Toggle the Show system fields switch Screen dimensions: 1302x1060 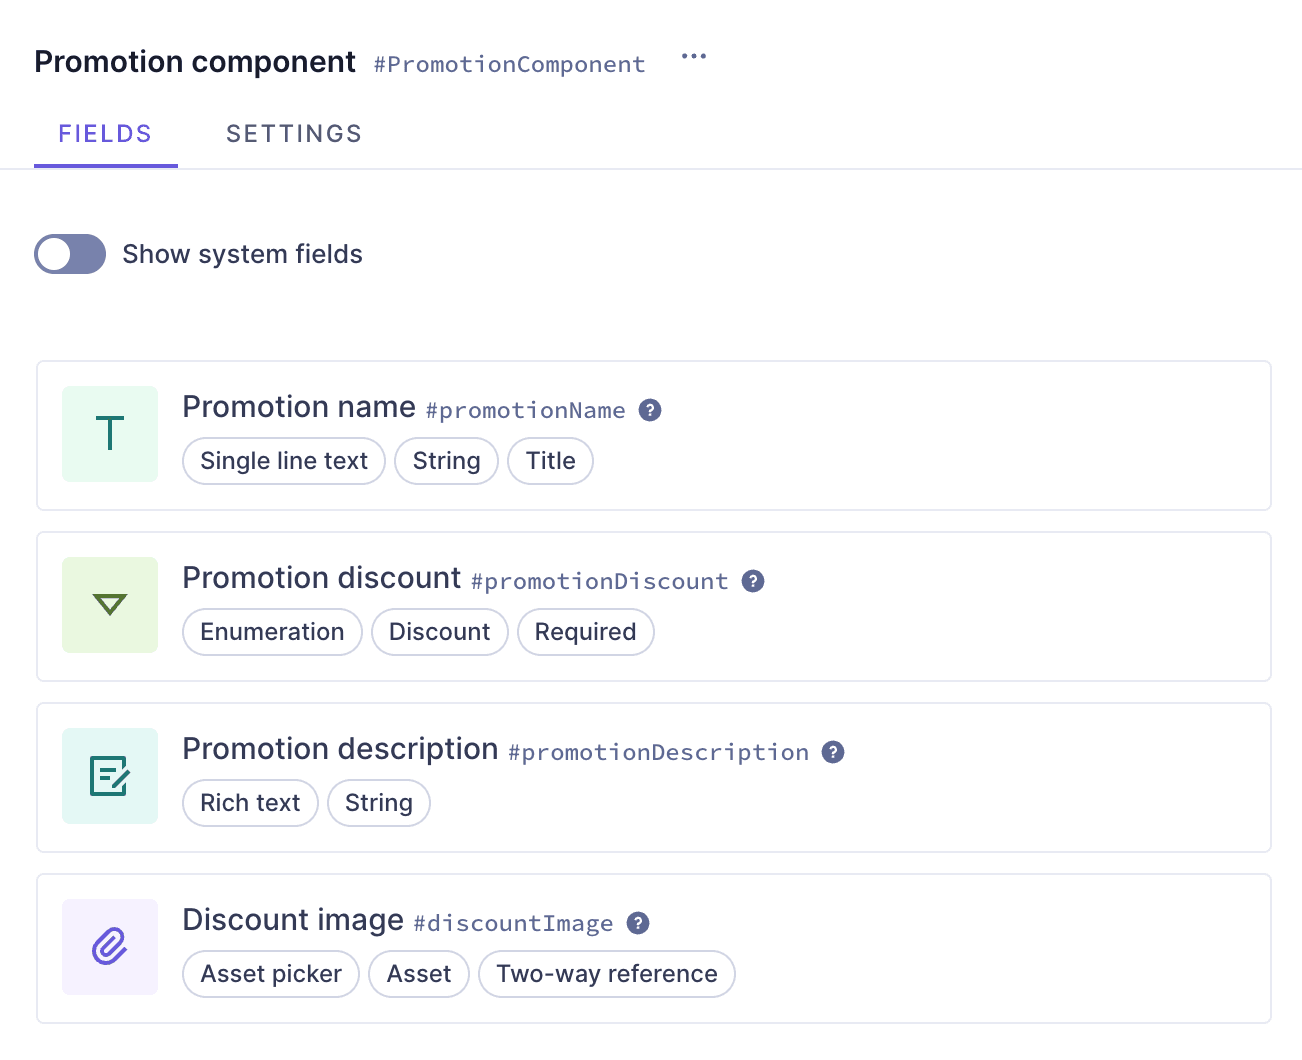70,254
